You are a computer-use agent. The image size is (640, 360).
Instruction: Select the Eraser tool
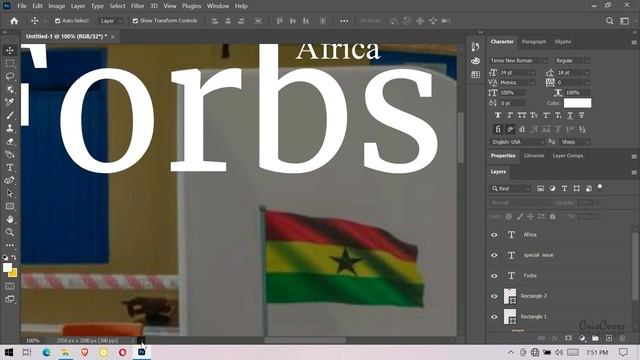point(10,141)
